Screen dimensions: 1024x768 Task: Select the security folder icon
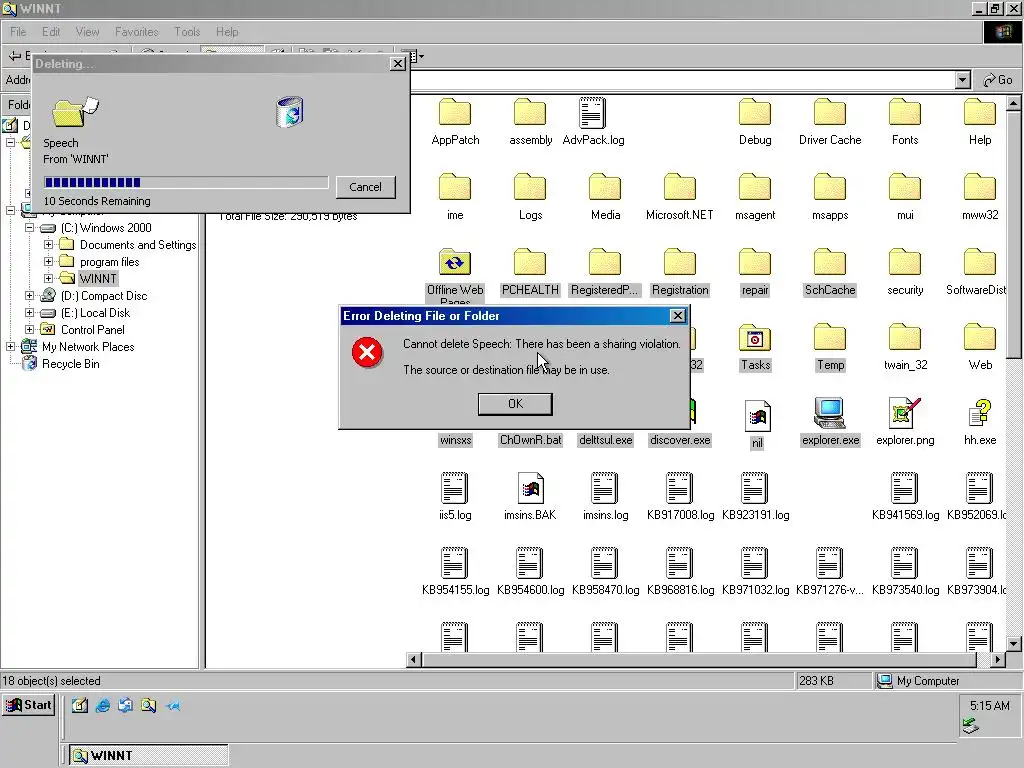904,262
